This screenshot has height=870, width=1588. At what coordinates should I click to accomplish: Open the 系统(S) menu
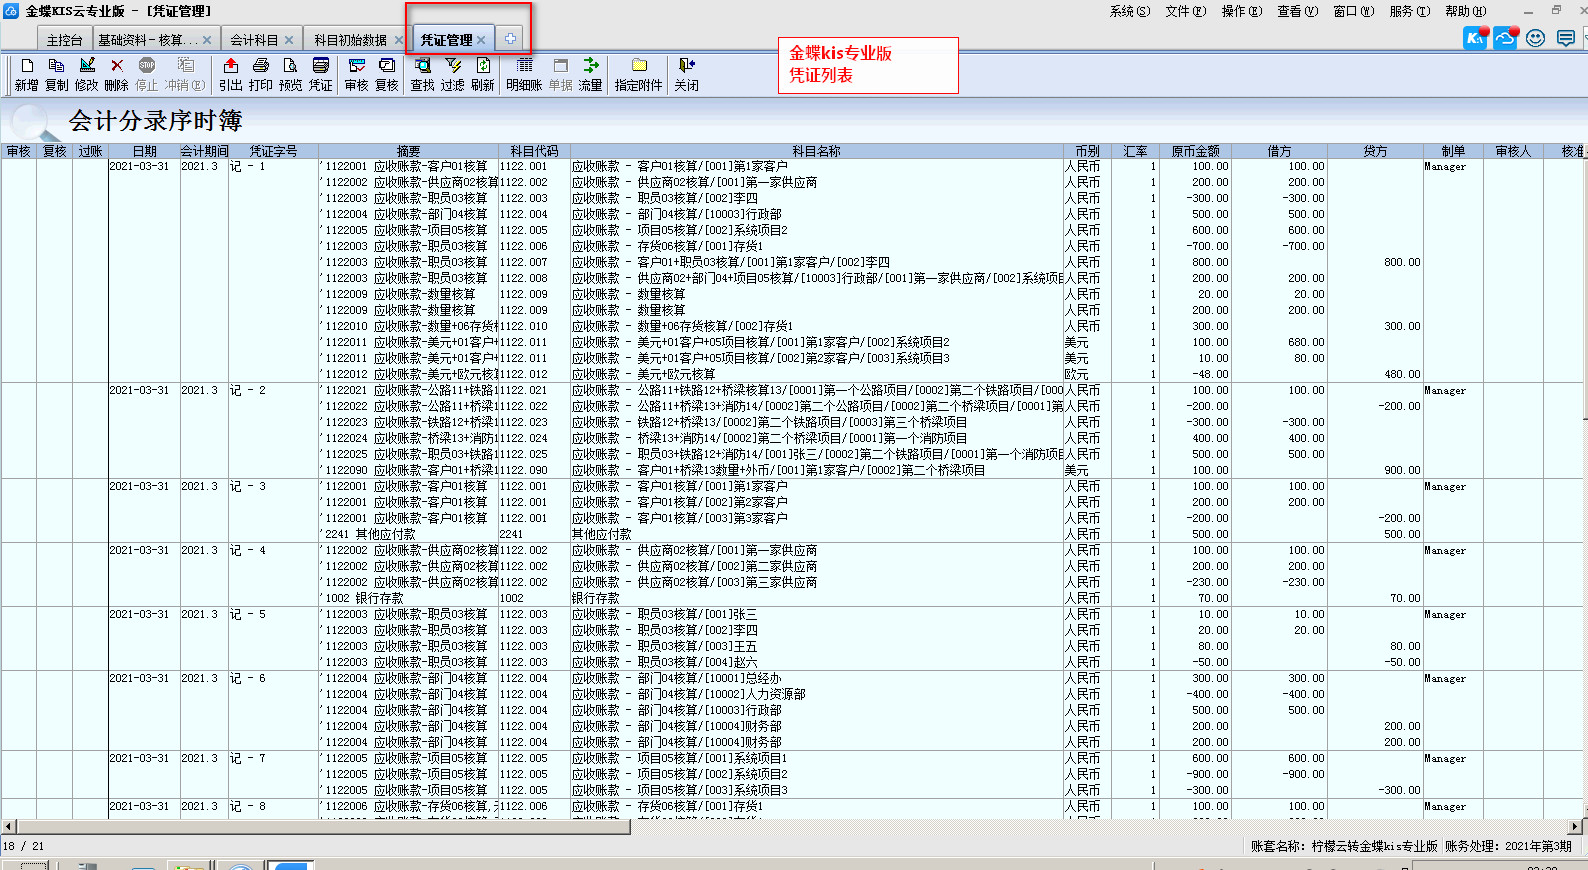[1129, 11]
